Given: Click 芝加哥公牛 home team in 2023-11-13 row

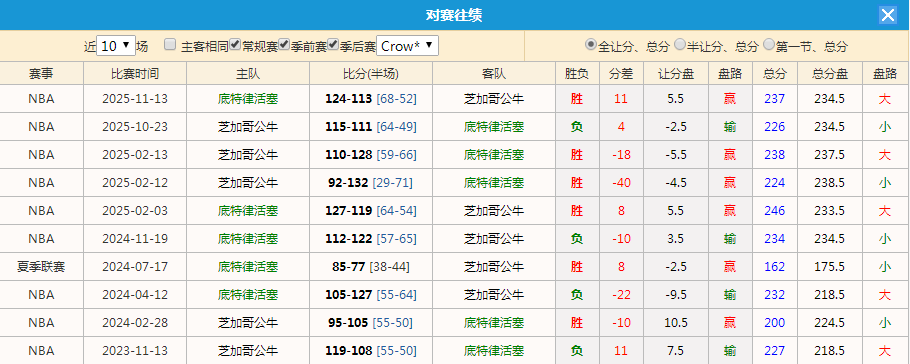Looking at the screenshot, I should (x=248, y=351).
